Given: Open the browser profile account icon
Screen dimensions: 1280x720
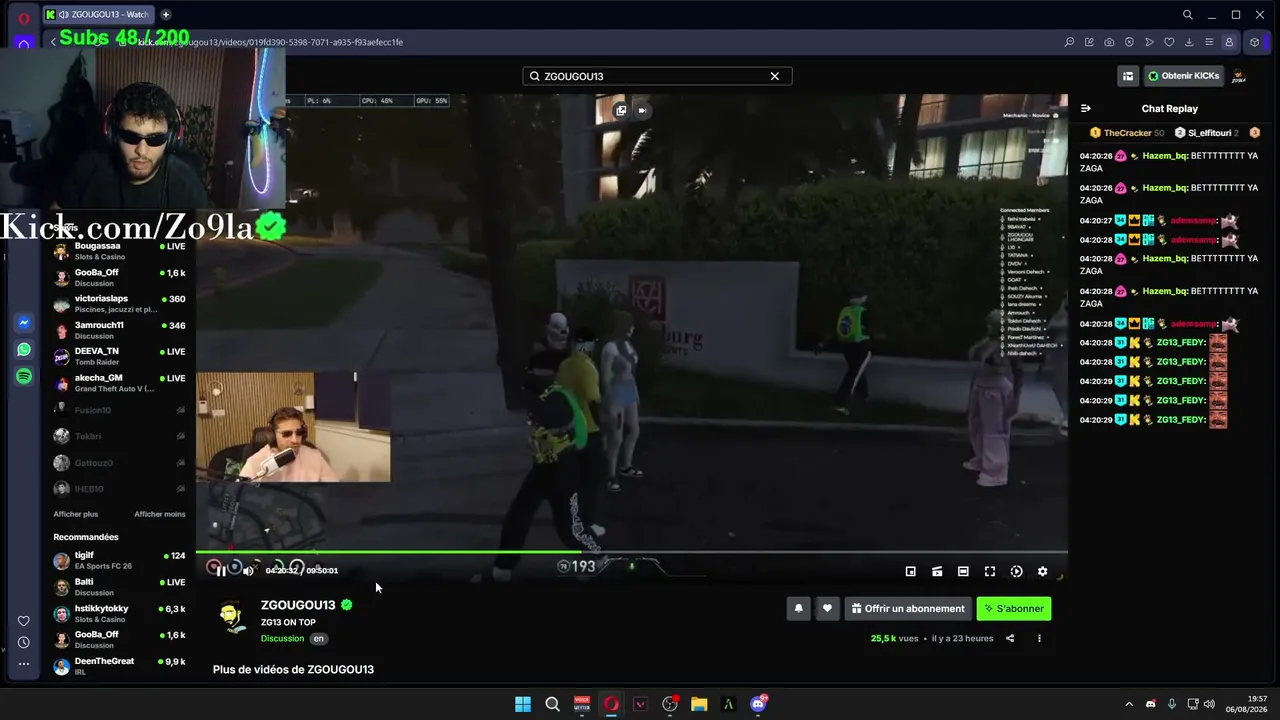Looking at the screenshot, I should (x=1229, y=42).
